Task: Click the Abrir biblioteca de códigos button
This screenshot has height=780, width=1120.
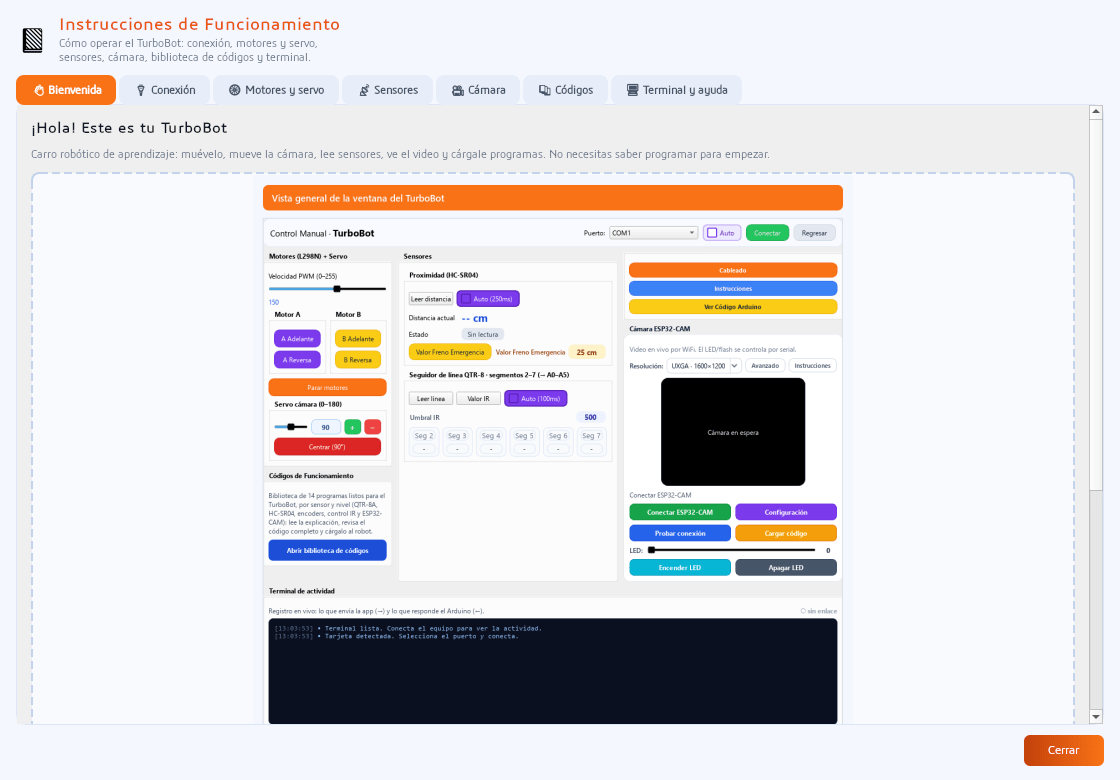Action: click(328, 551)
